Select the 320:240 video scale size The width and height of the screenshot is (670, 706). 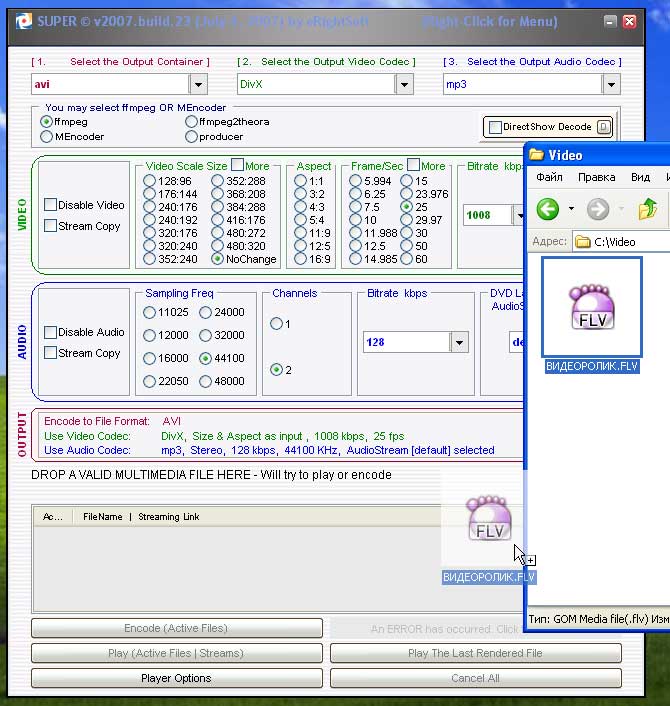point(149,246)
